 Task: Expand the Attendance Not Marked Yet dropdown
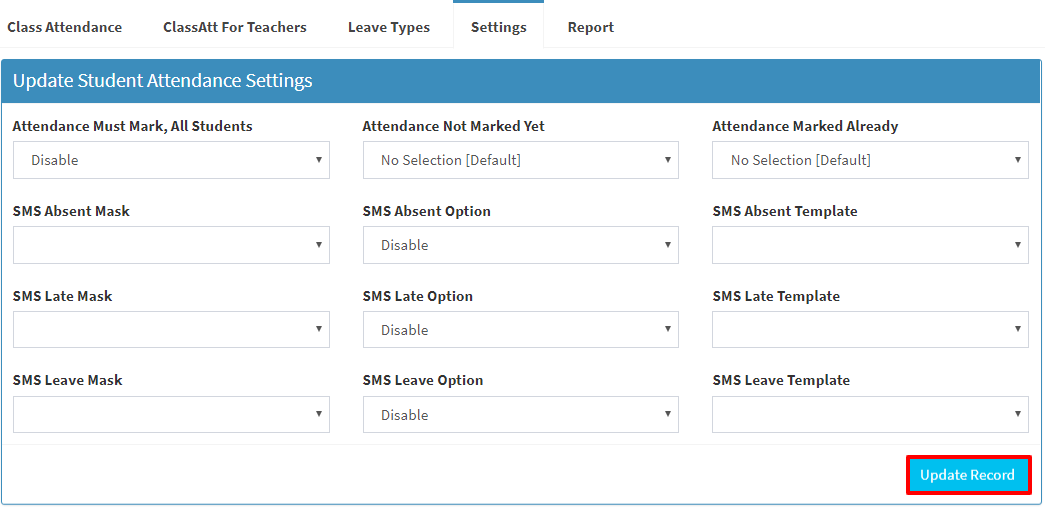click(521, 160)
